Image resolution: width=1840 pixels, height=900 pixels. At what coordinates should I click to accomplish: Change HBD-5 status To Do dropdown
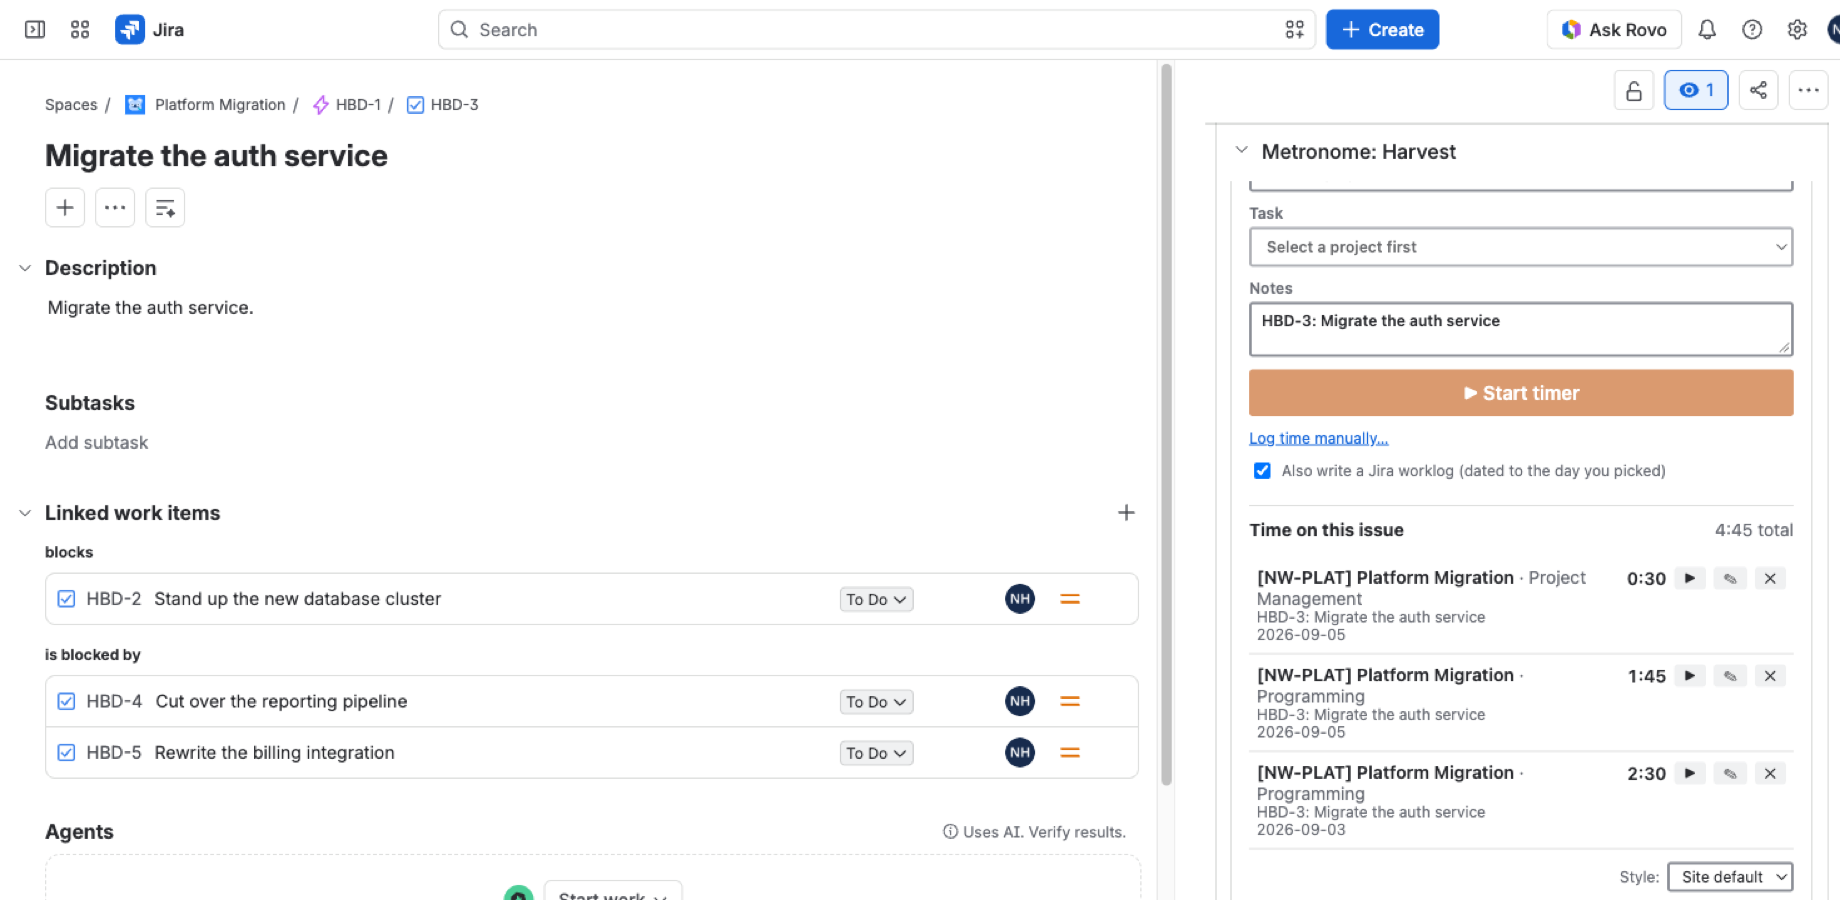point(876,753)
